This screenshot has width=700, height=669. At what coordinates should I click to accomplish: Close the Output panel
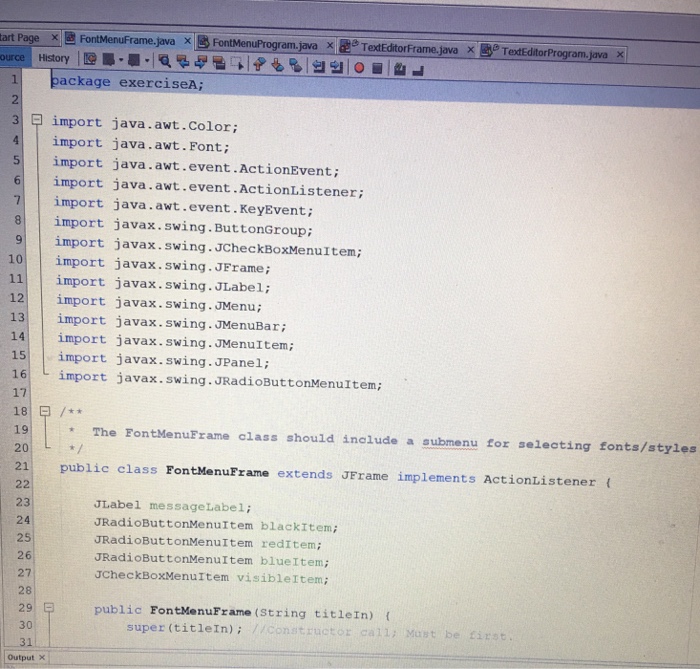coord(42,657)
